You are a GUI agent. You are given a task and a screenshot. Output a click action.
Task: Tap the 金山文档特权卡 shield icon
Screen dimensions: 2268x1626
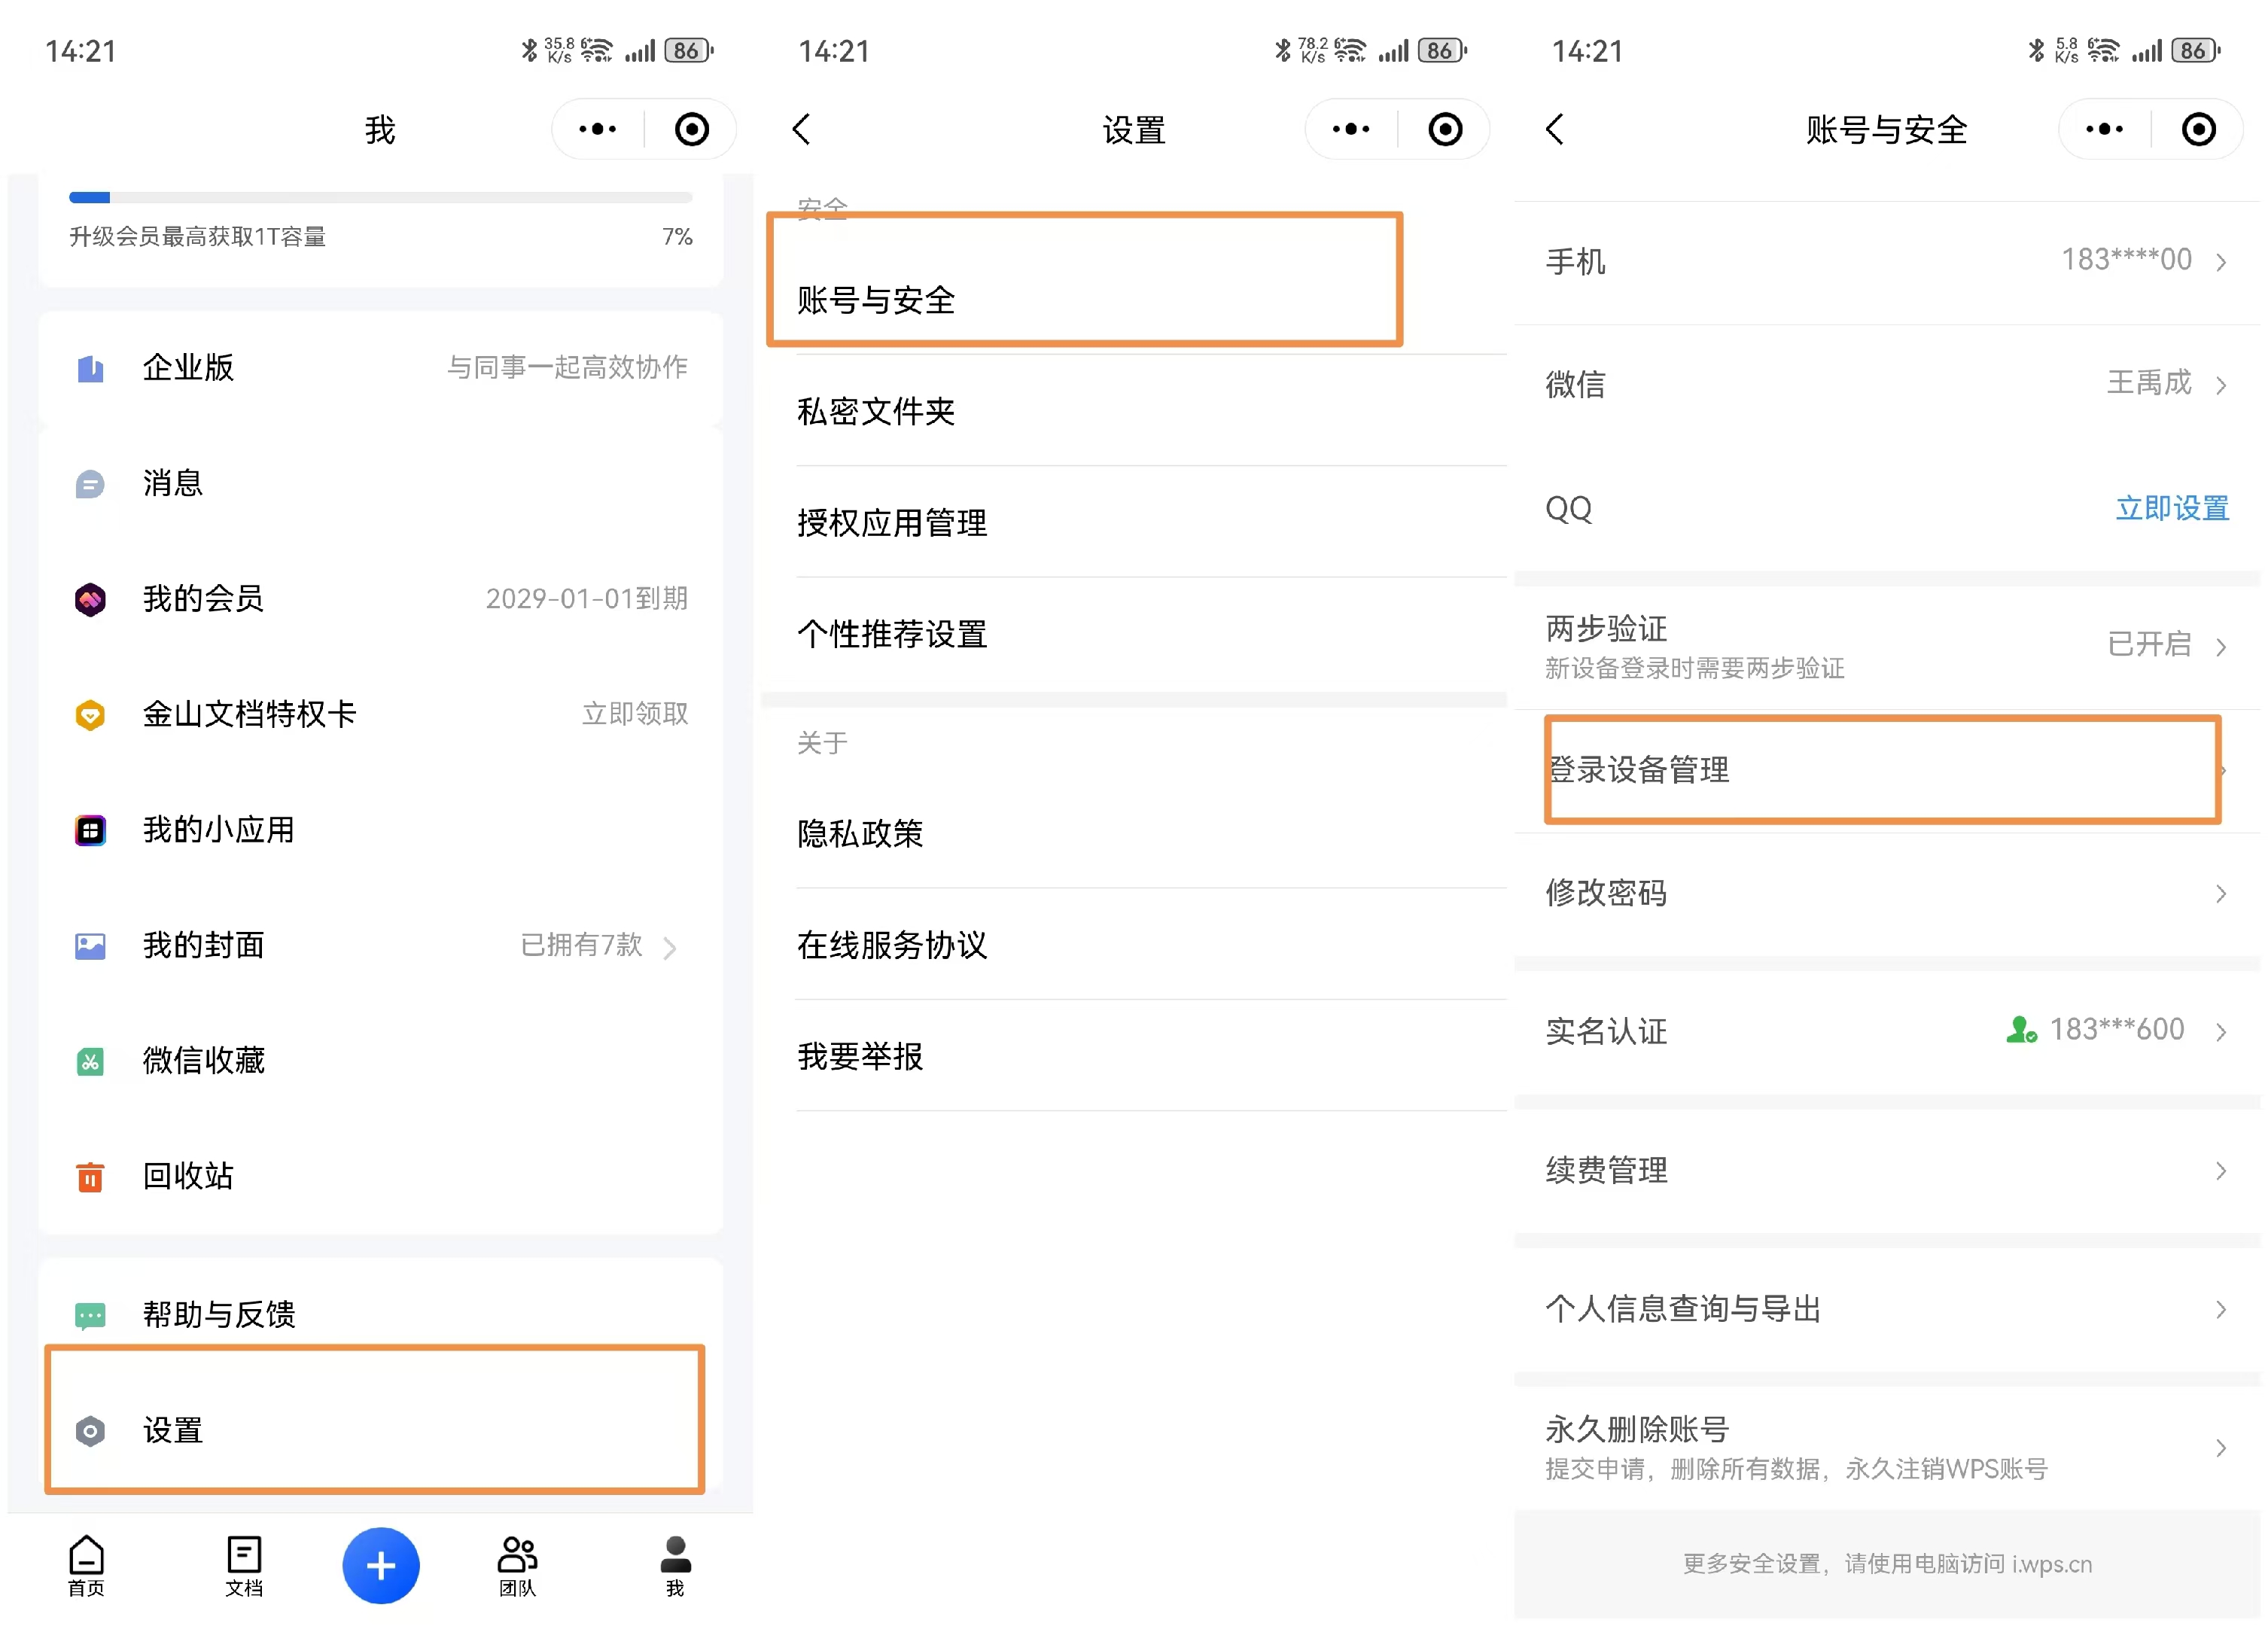tap(90, 716)
